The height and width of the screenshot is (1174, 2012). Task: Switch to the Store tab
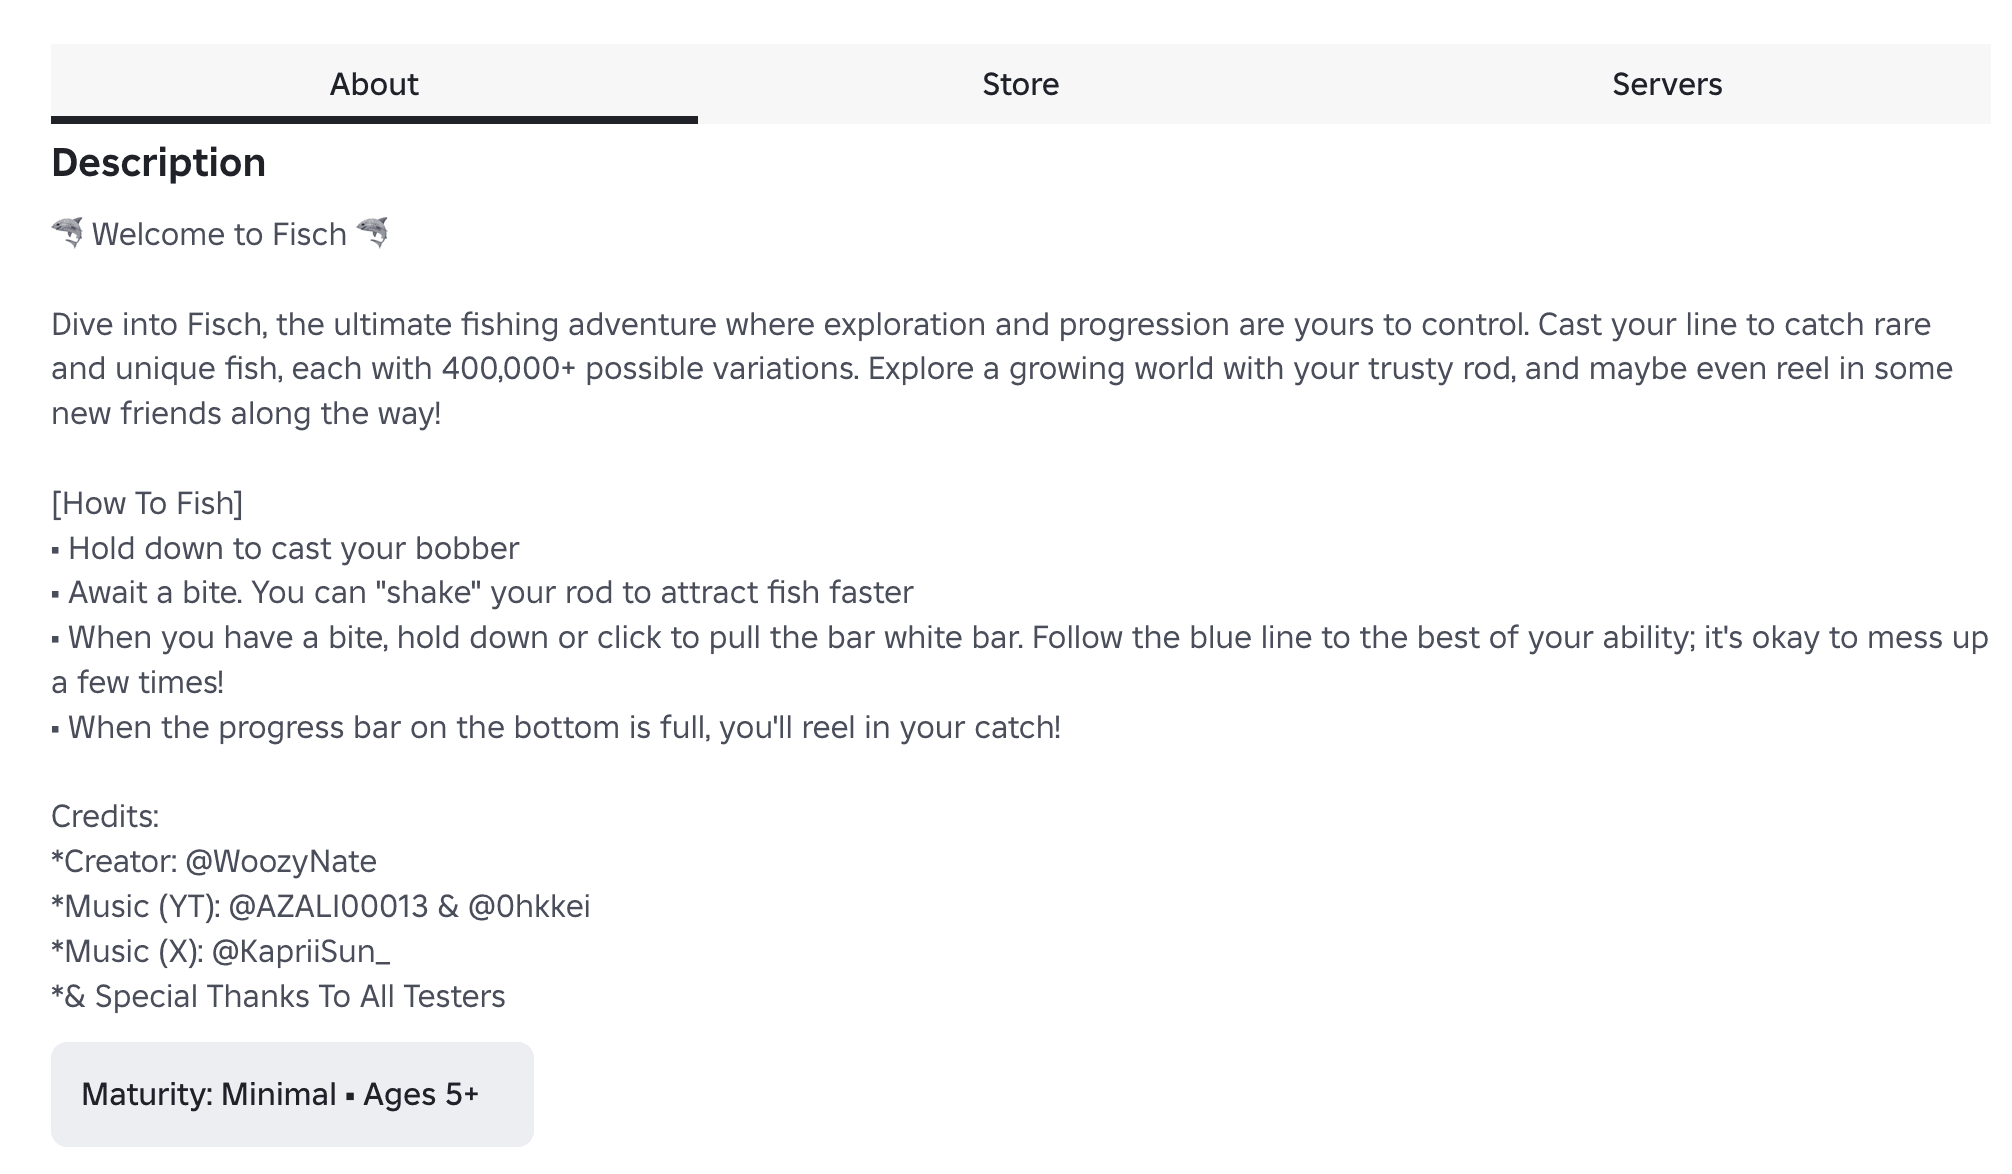pyautogui.click(x=1020, y=84)
